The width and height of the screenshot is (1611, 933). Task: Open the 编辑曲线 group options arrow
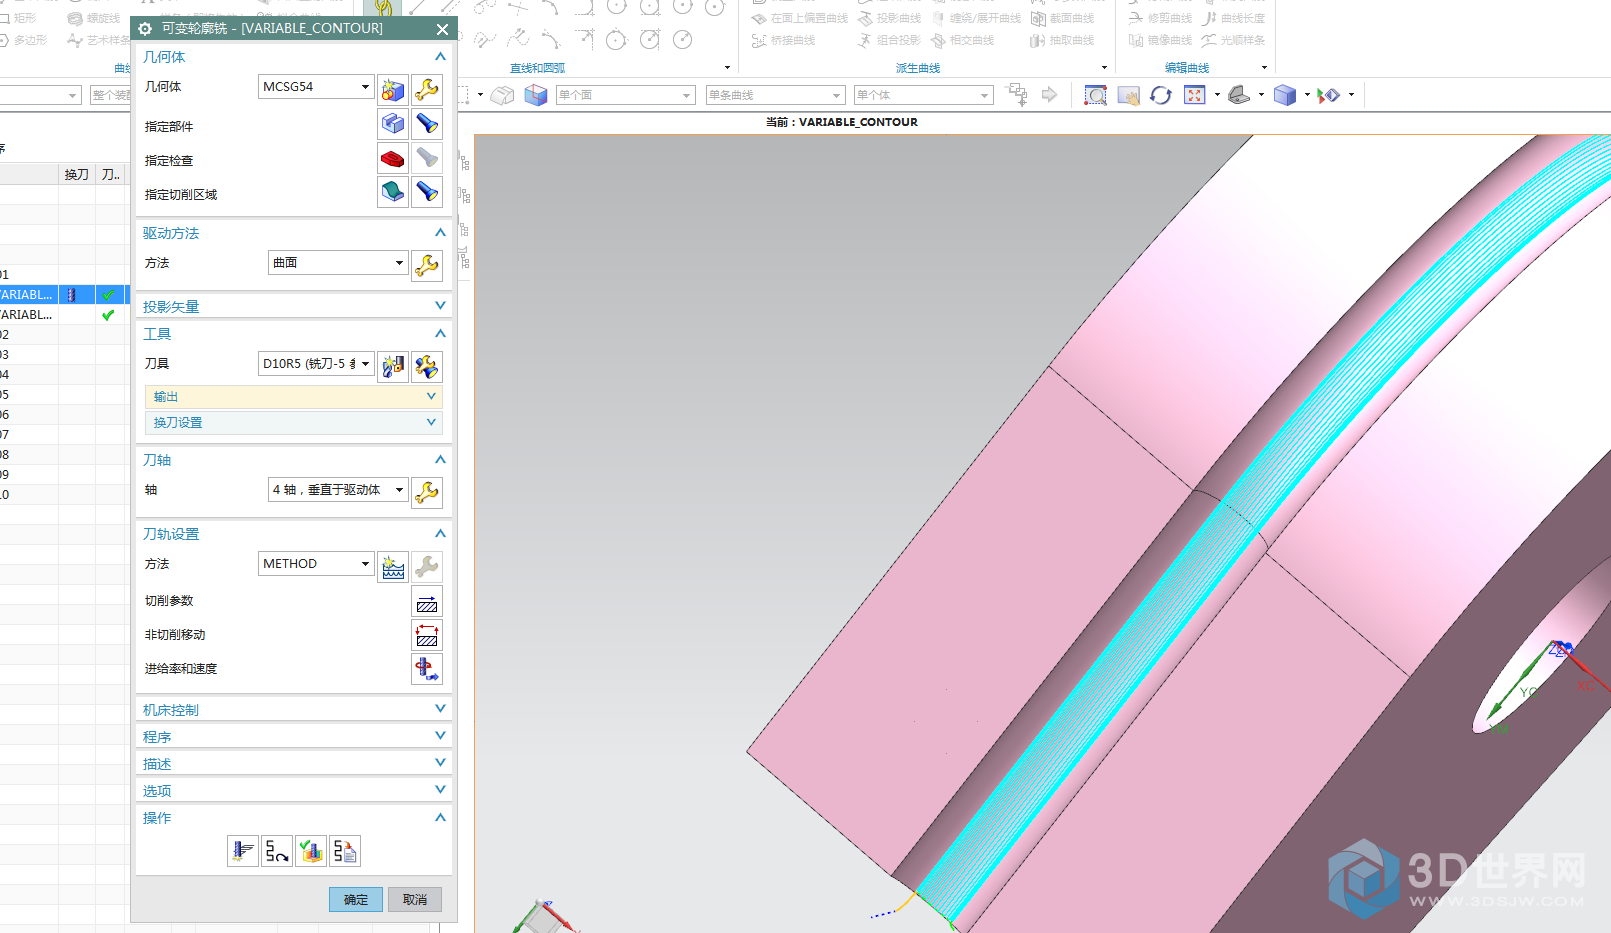pyautogui.click(x=1264, y=68)
